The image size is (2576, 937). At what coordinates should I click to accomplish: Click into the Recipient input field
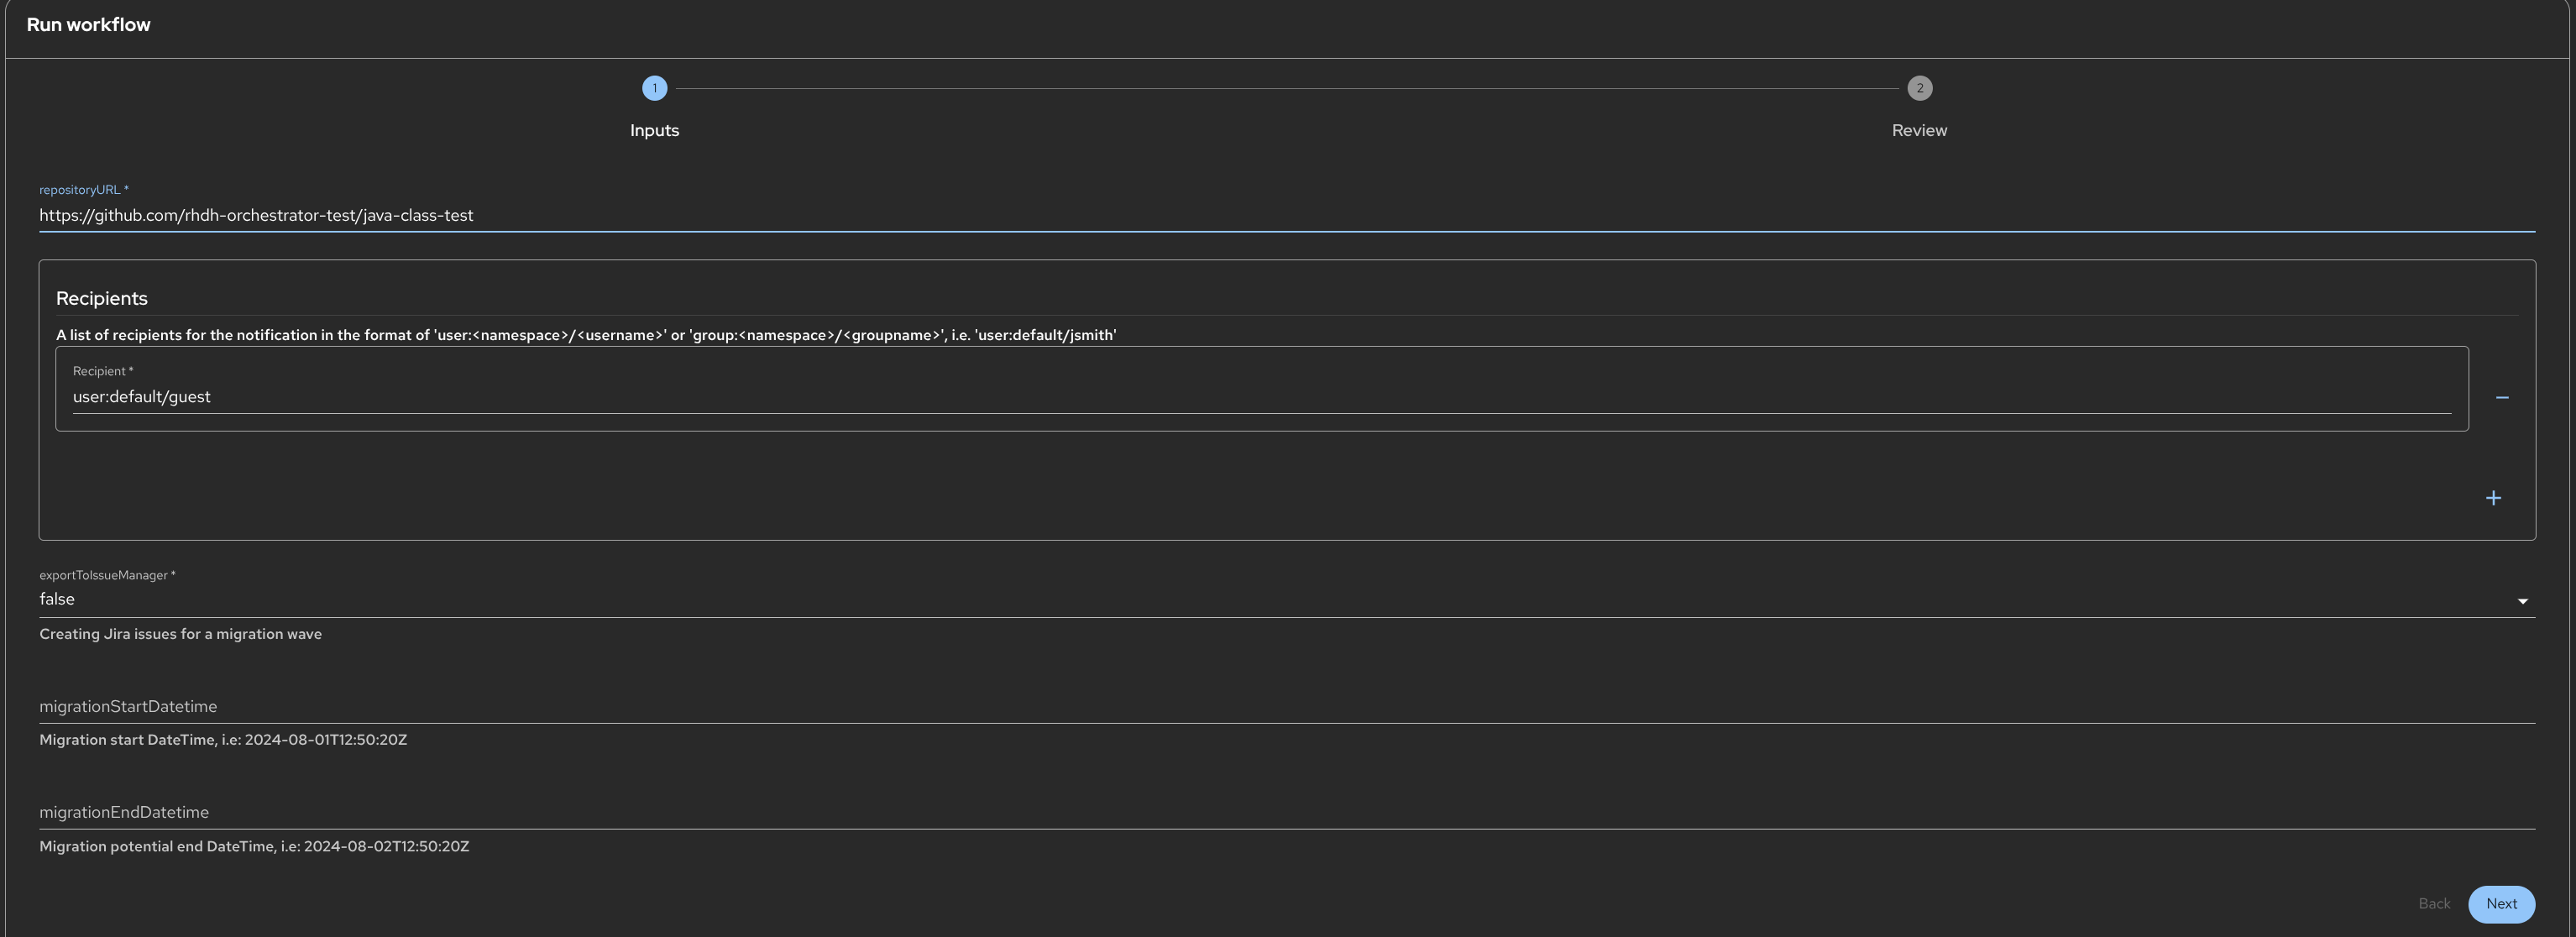1260,397
